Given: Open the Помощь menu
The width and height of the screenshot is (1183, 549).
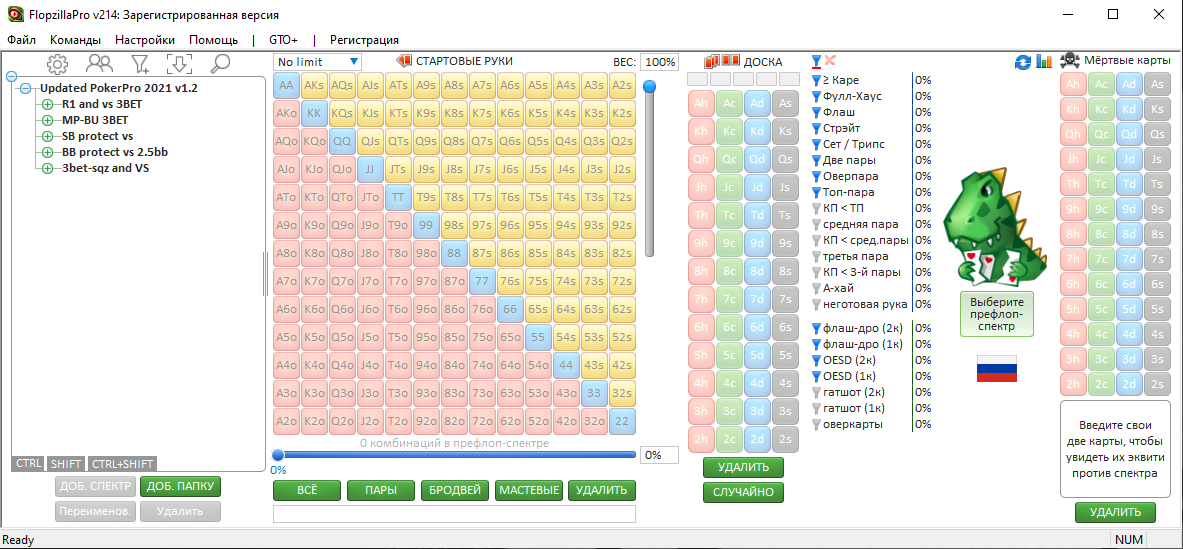Looking at the screenshot, I should coord(214,40).
